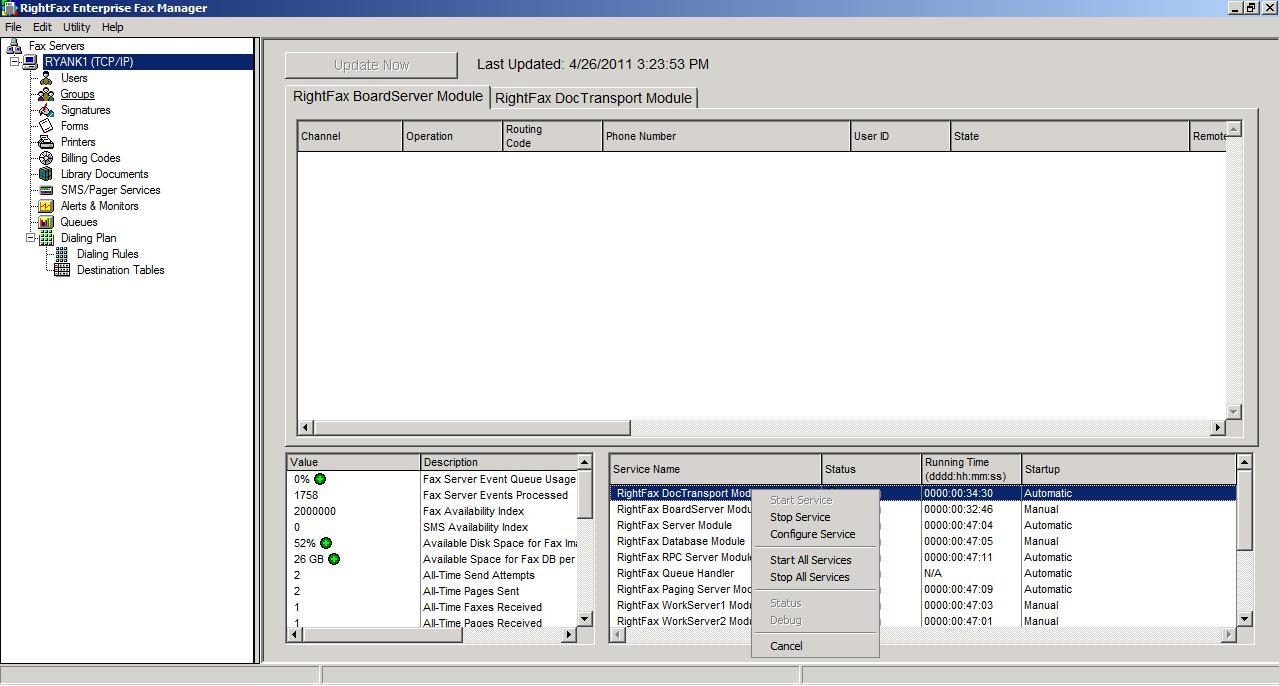Select the RightFax BoardServer Module tab
1279x686 pixels.
point(388,97)
